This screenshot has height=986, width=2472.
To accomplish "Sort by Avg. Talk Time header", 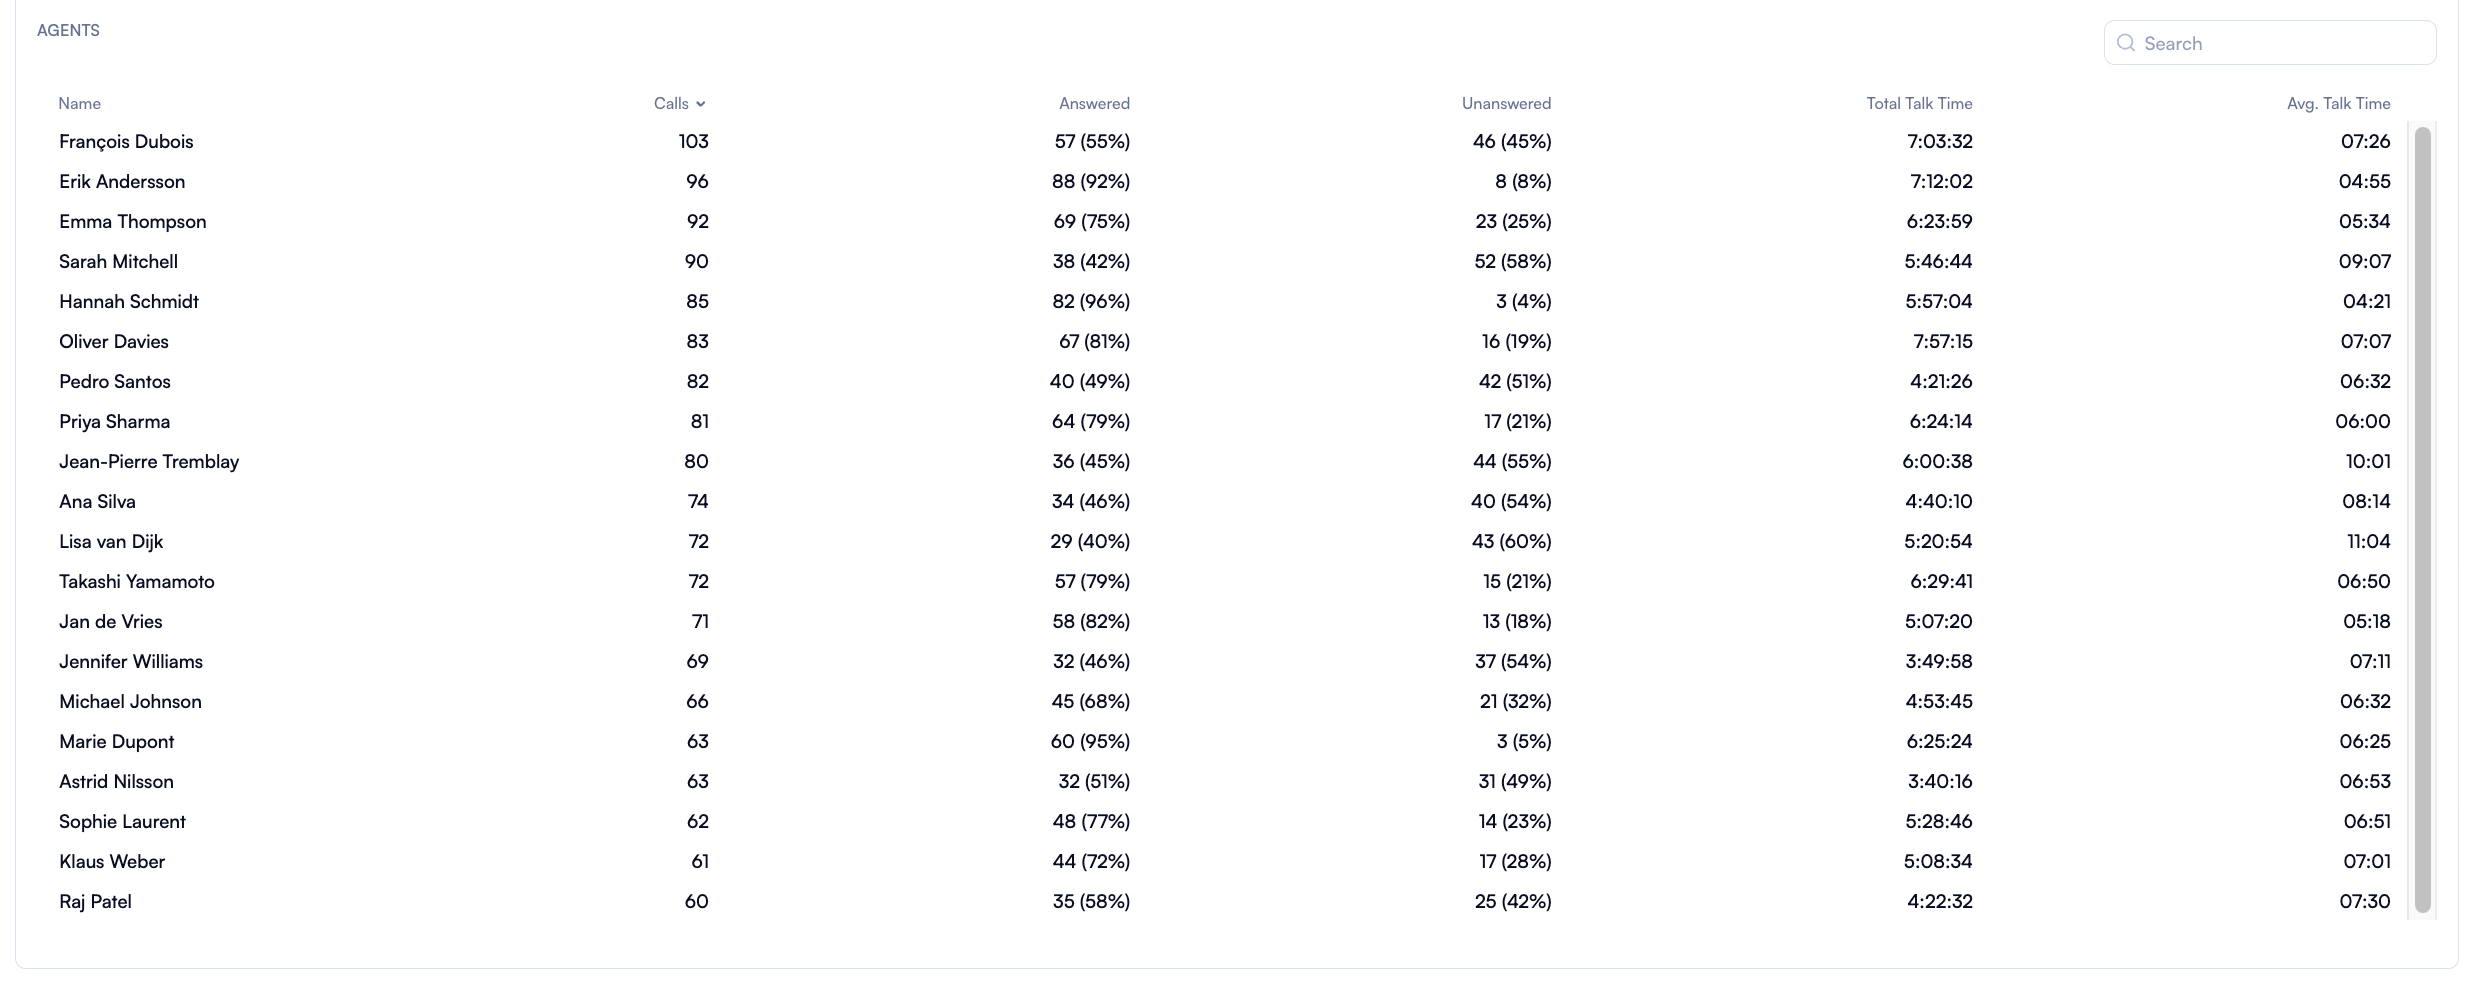I will 2338,104.
